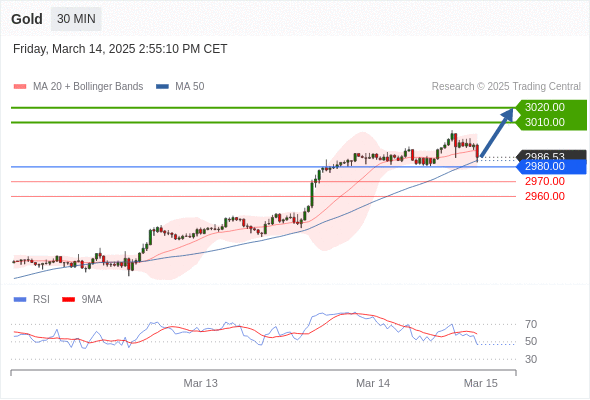The height and width of the screenshot is (400, 590).
Task: Click the Mar 15 axis label
Action: (x=481, y=383)
